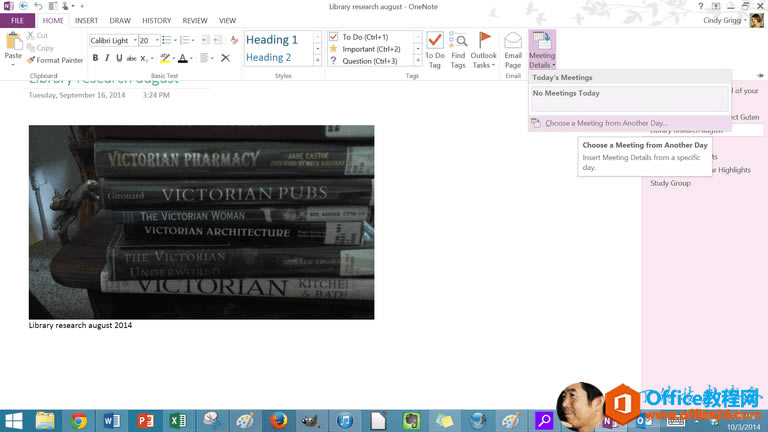Launch Word from the taskbar
Image resolution: width=768 pixels, height=432 pixels.
tap(112, 421)
